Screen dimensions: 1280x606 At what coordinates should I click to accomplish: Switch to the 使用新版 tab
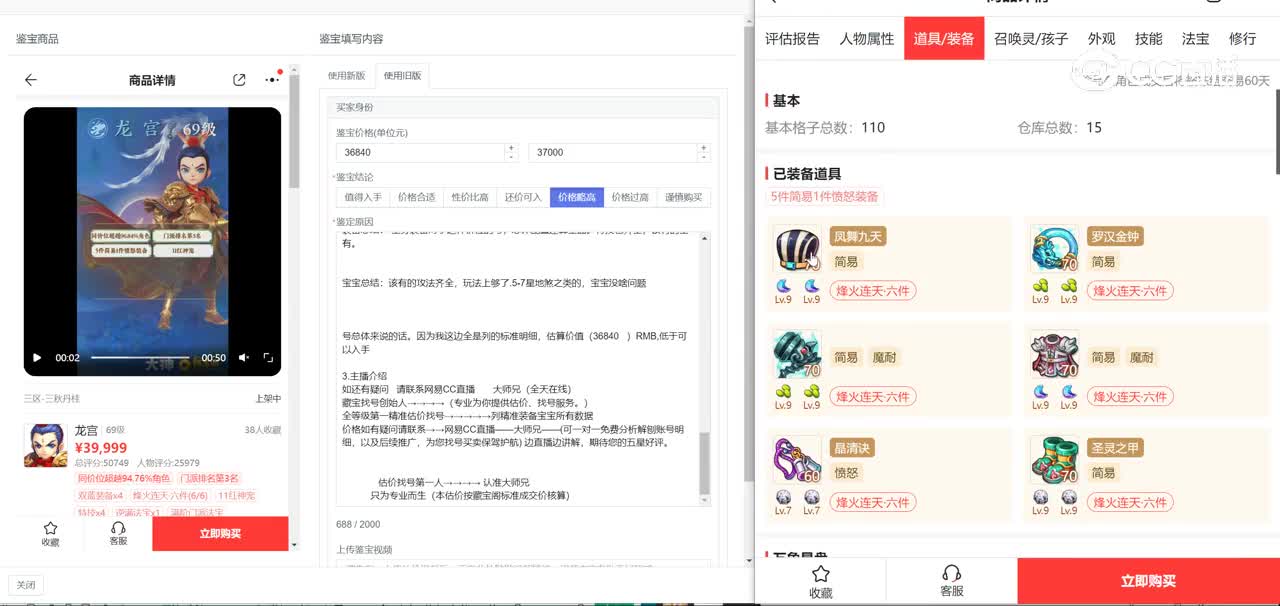tap(347, 76)
